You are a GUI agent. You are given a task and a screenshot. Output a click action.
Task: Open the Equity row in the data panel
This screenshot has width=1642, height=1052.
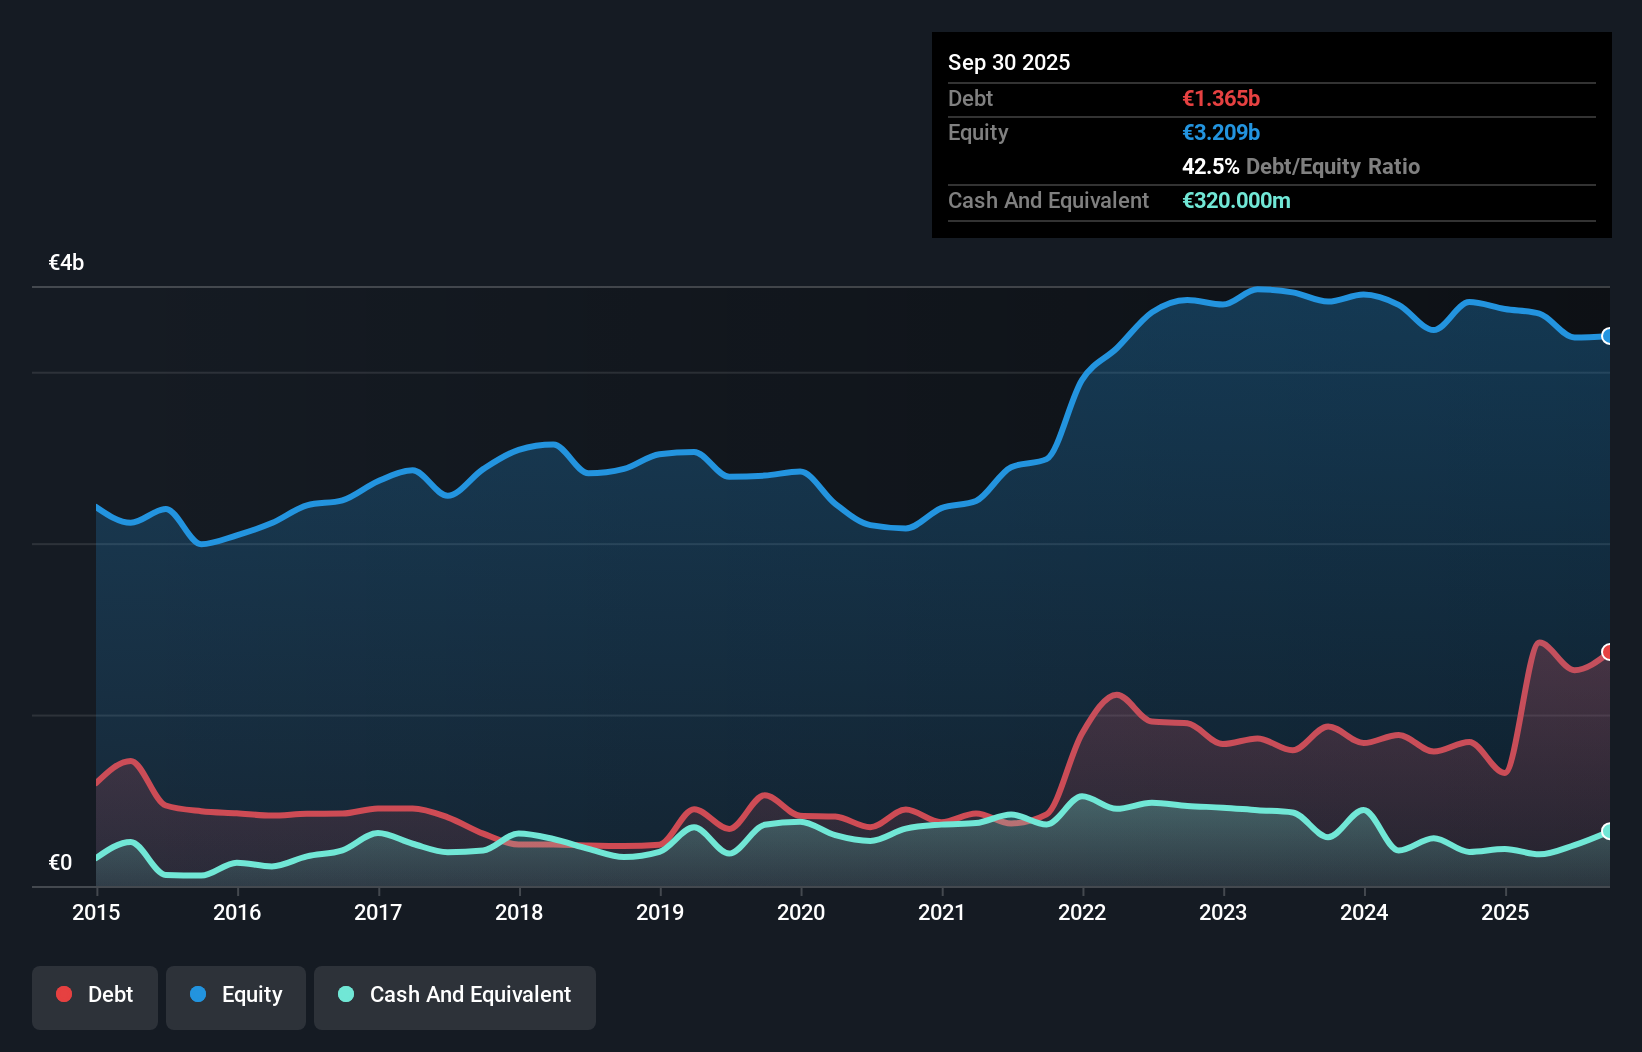tap(977, 132)
